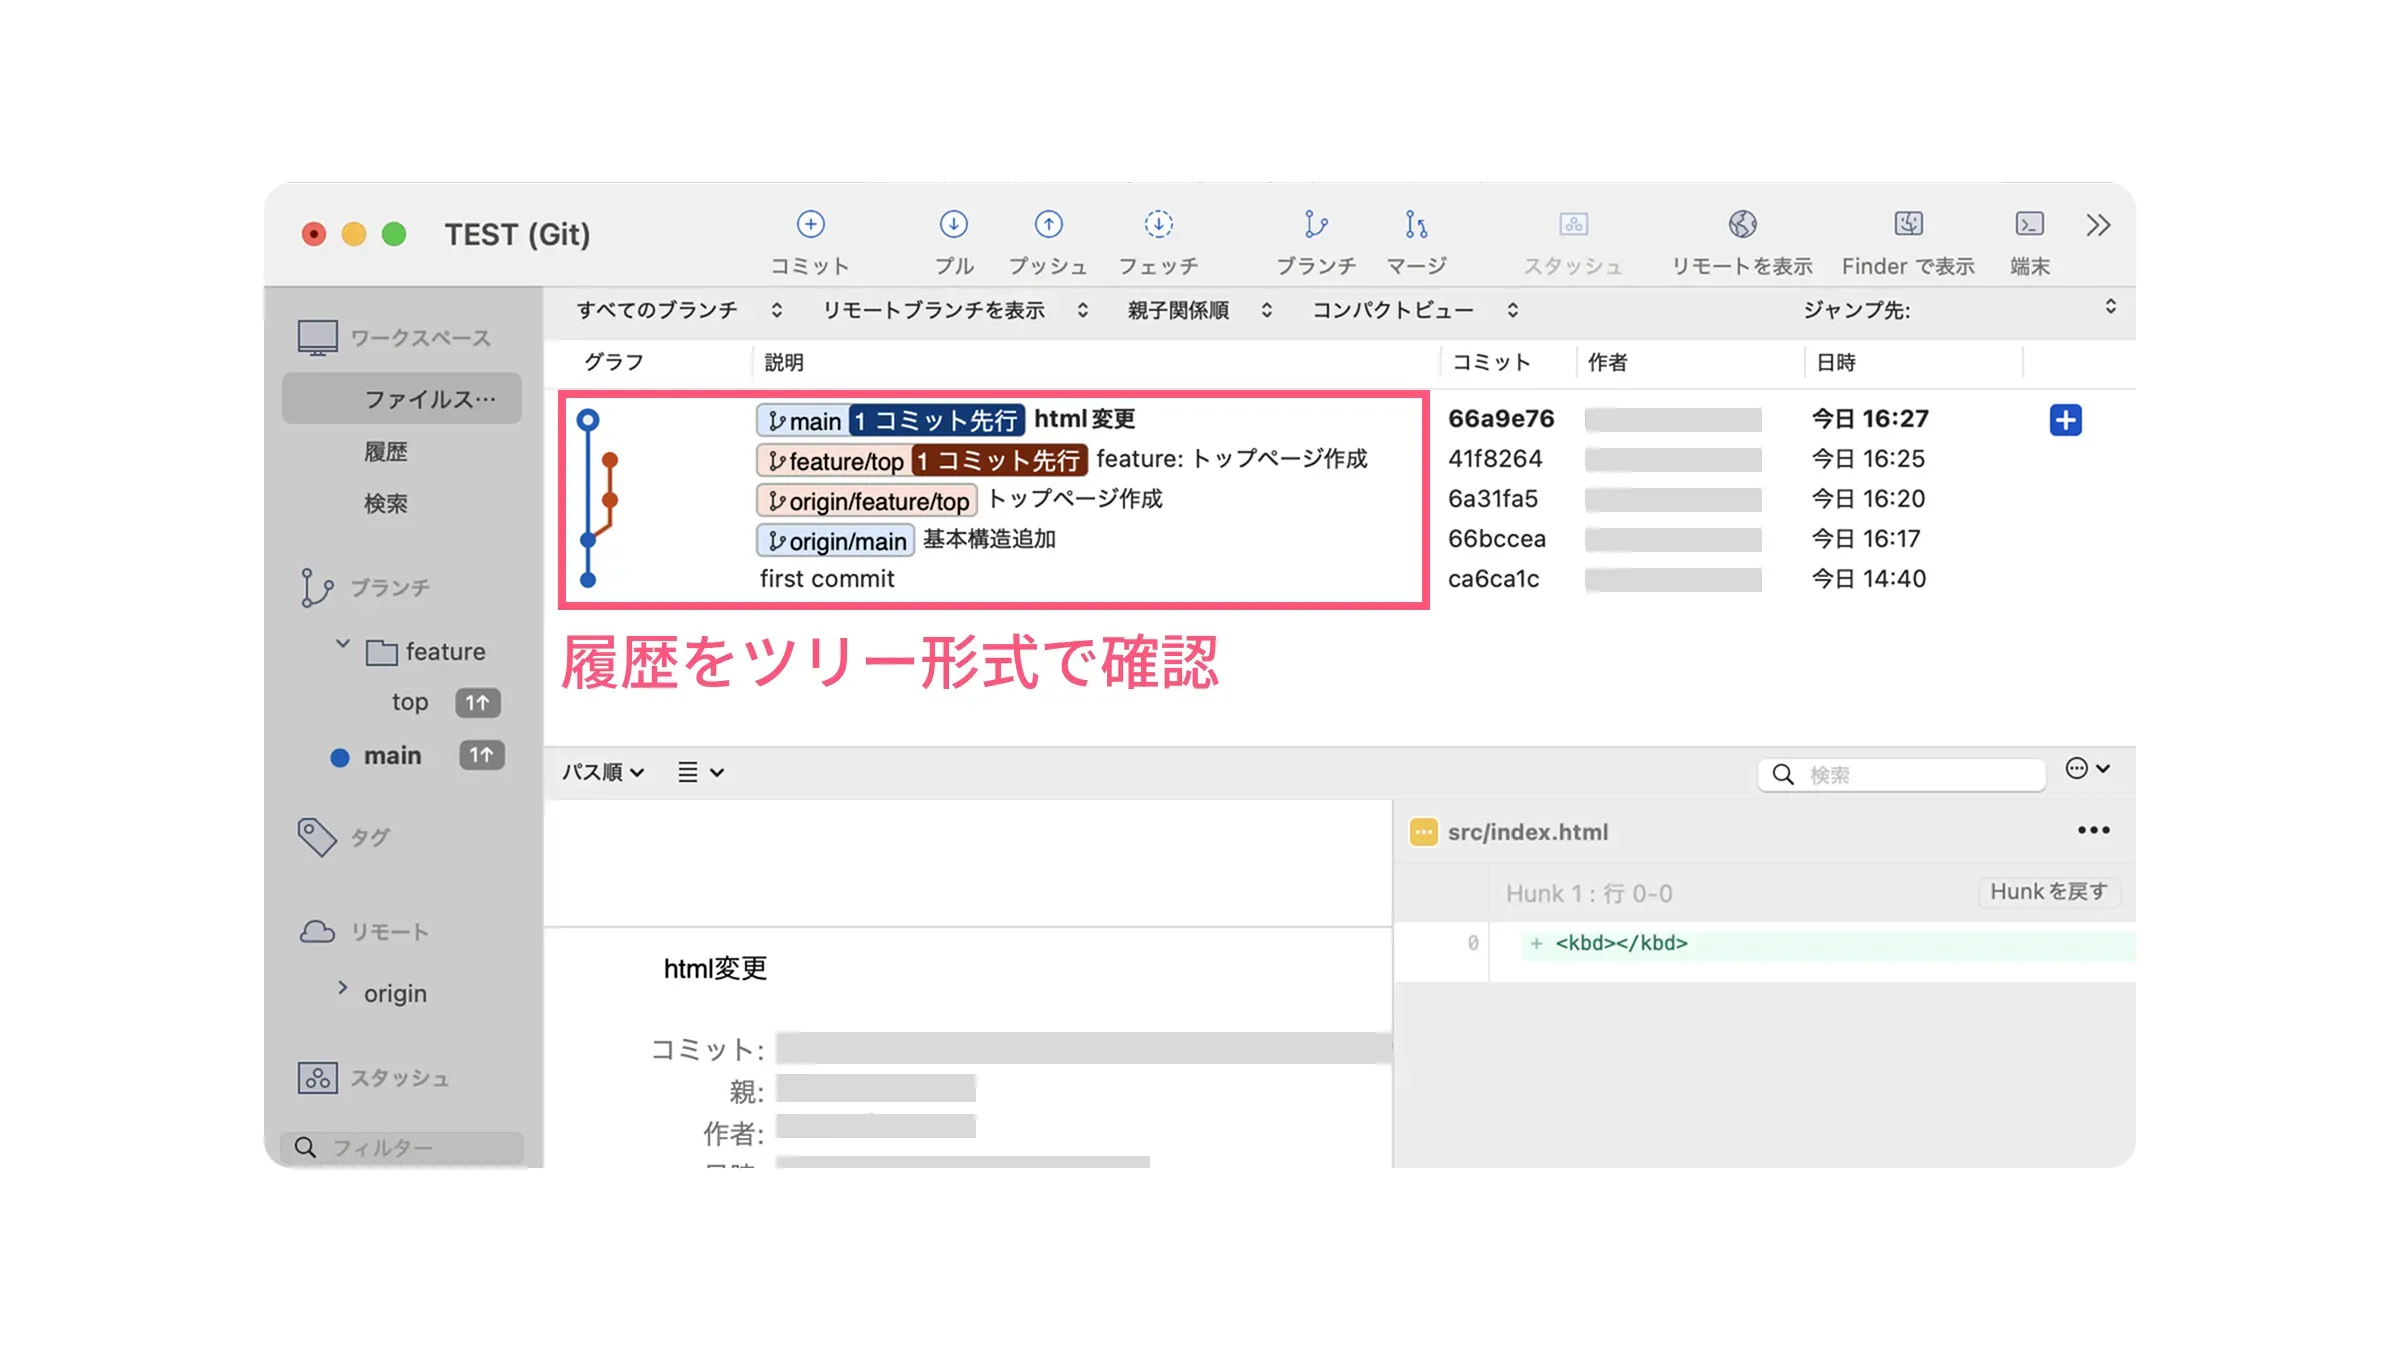Open the 端末 (Terminal) toolbar icon

coord(2029,224)
